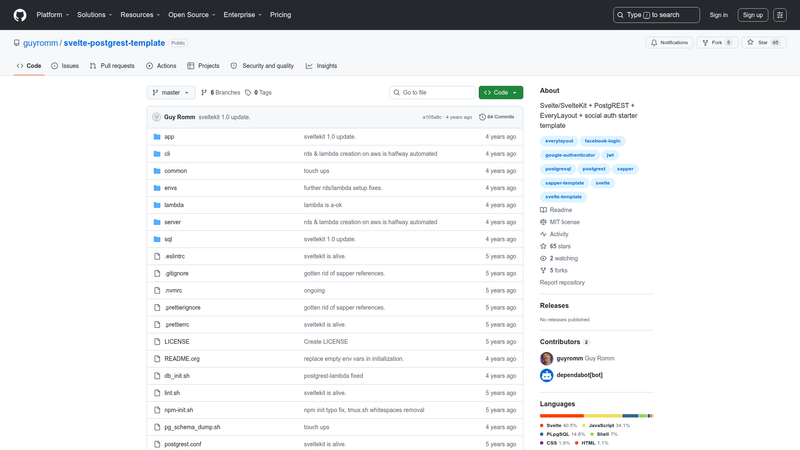View the 64 Commits history

496,117
